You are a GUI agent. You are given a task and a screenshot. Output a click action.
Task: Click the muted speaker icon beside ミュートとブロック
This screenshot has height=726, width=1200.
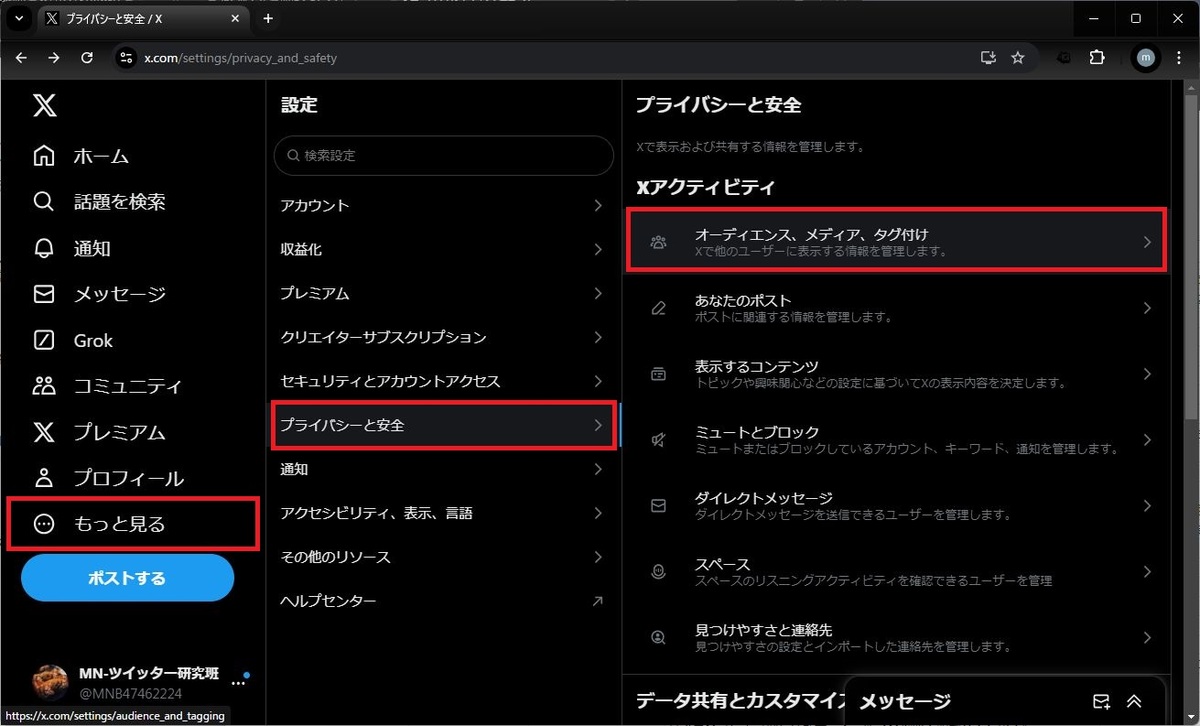tap(658, 440)
